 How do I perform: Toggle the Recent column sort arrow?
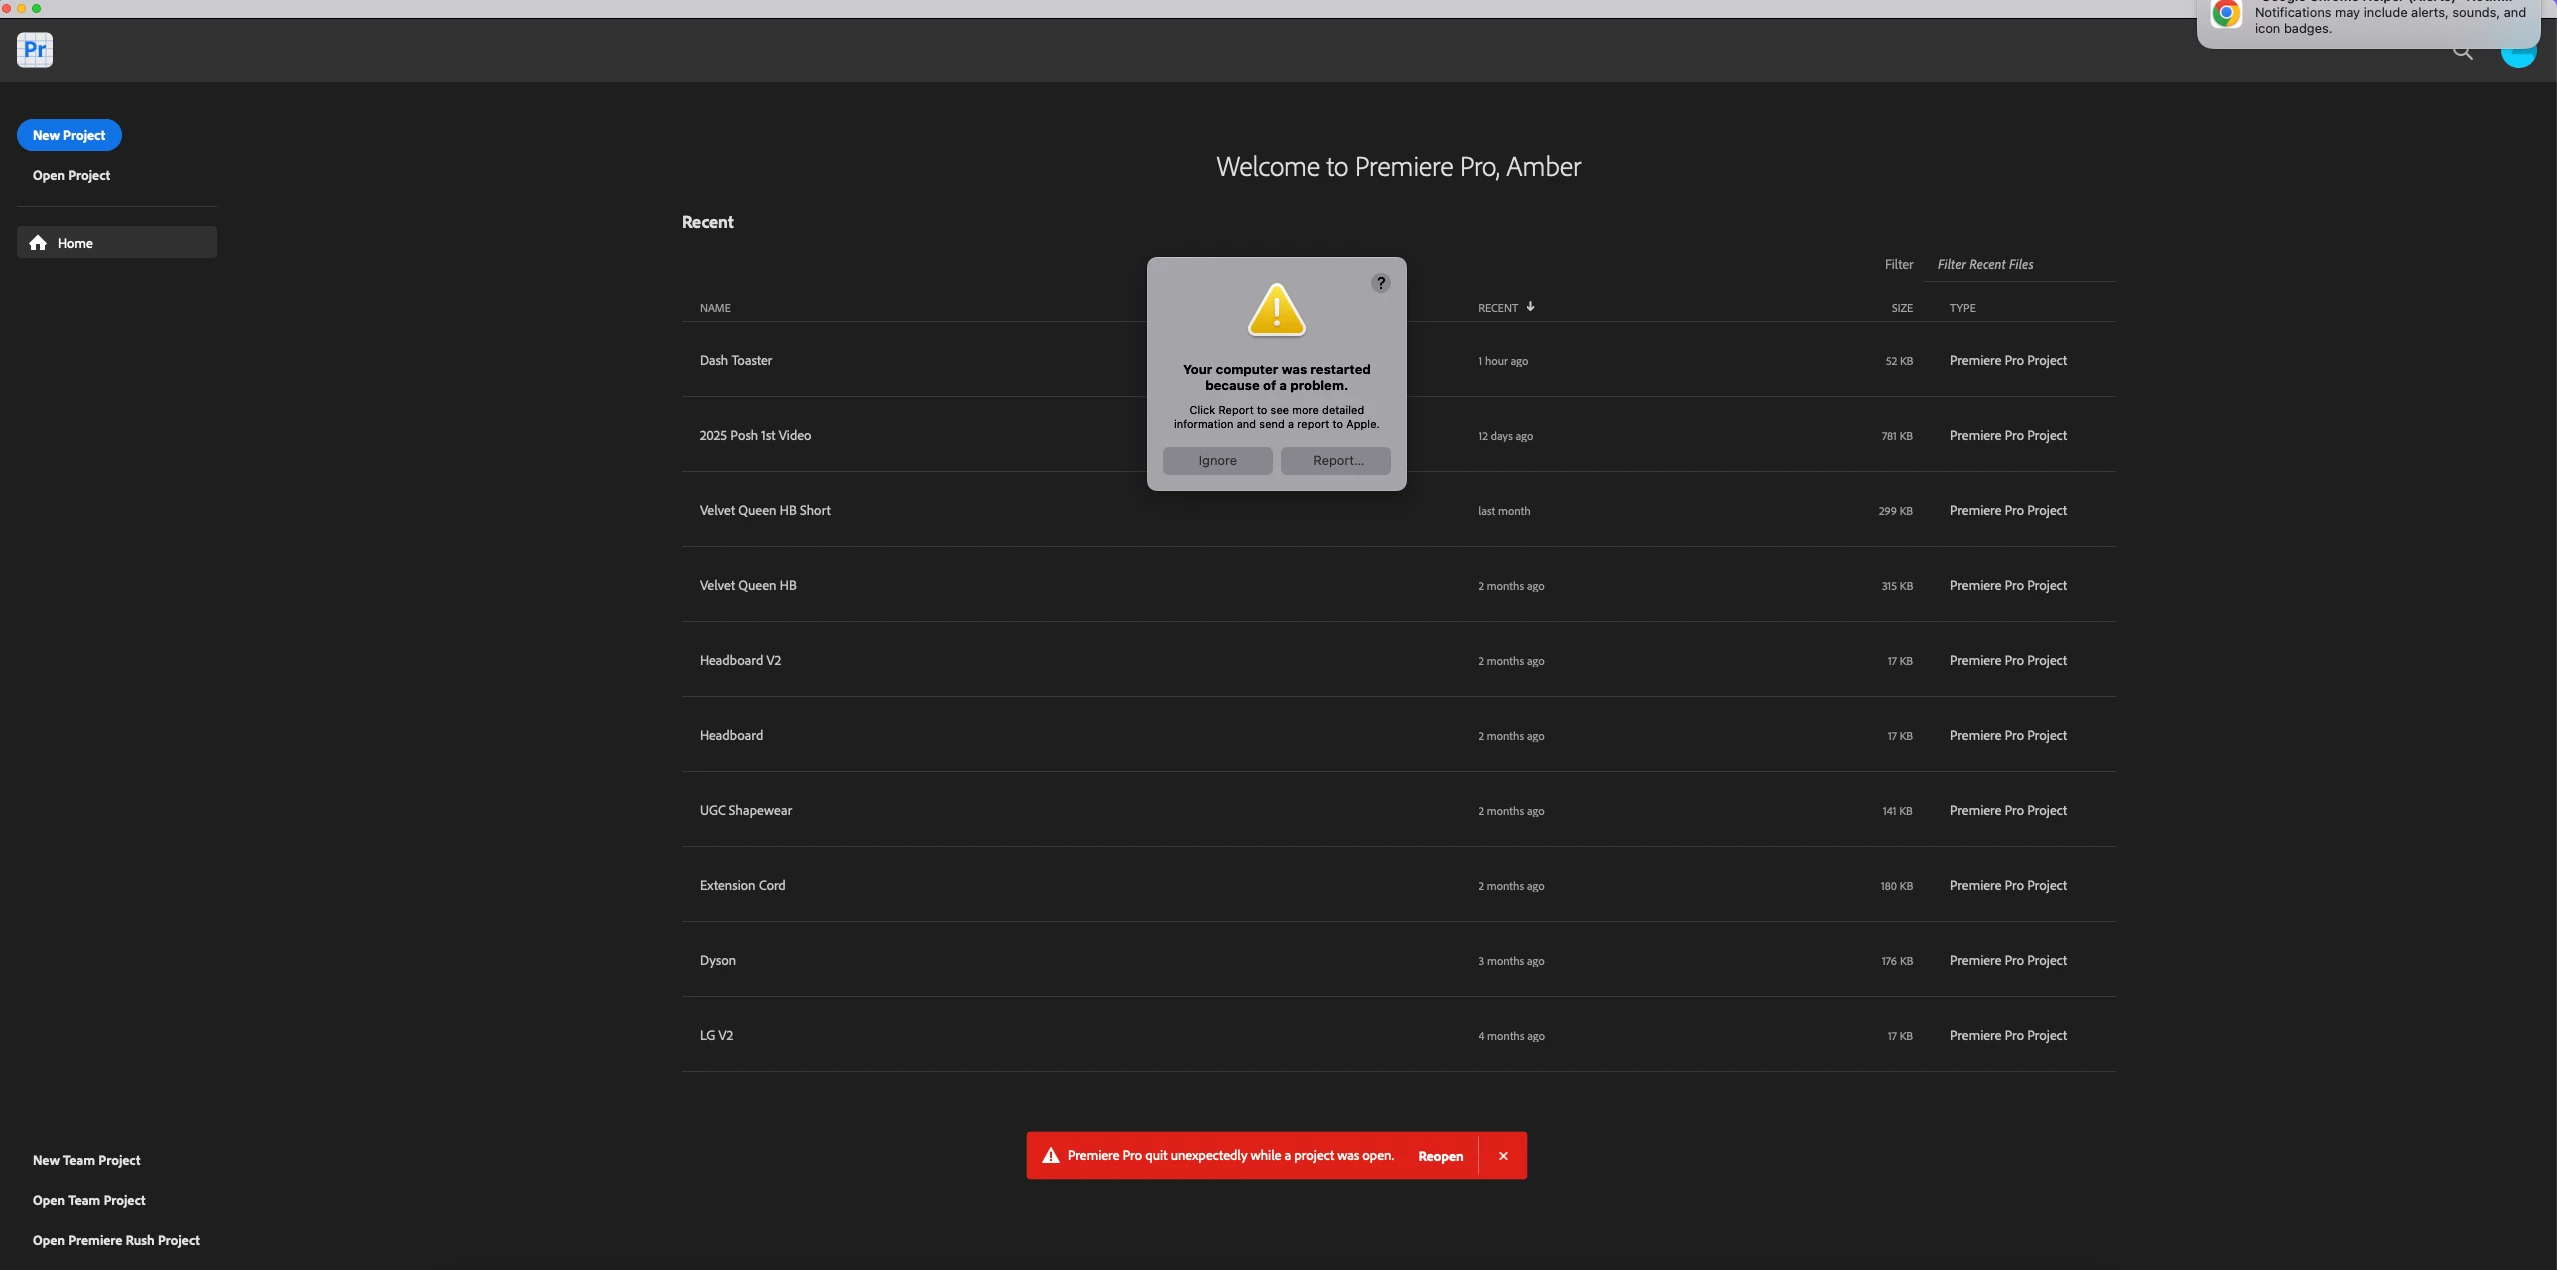click(1530, 307)
